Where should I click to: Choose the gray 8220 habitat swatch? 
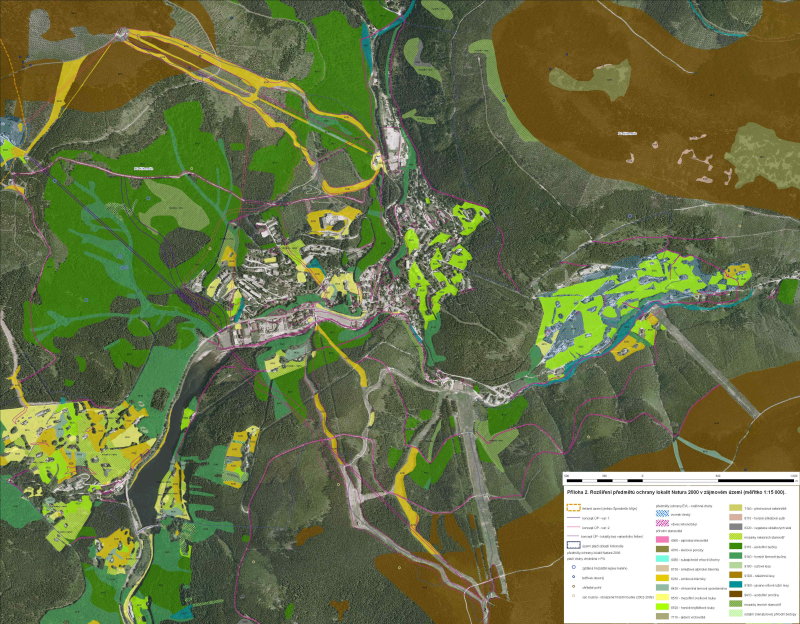(x=735, y=527)
